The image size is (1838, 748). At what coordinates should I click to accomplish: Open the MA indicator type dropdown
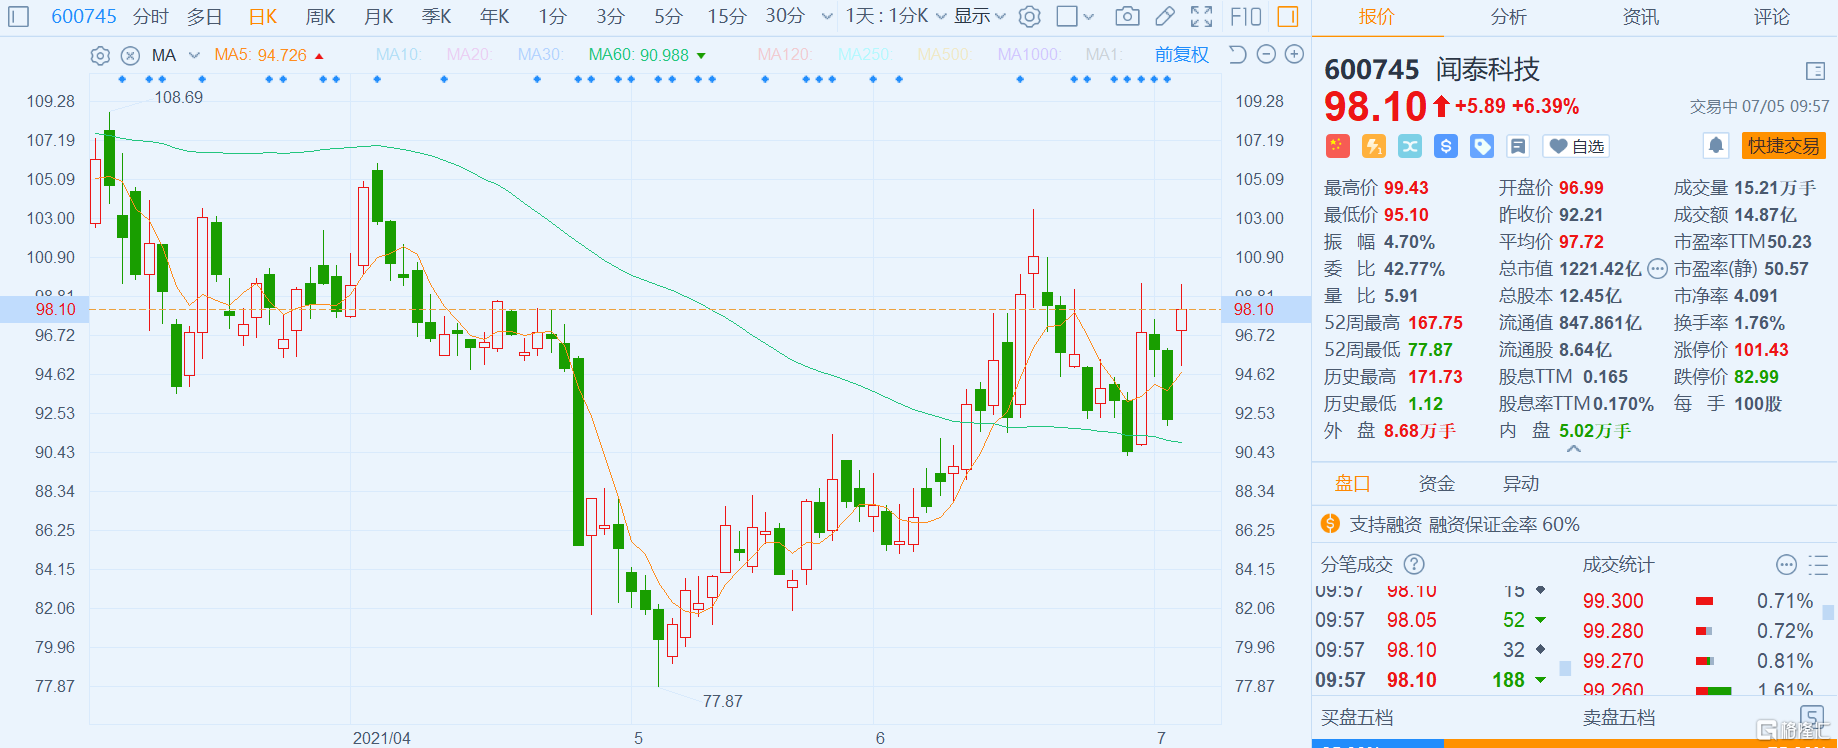click(x=176, y=56)
